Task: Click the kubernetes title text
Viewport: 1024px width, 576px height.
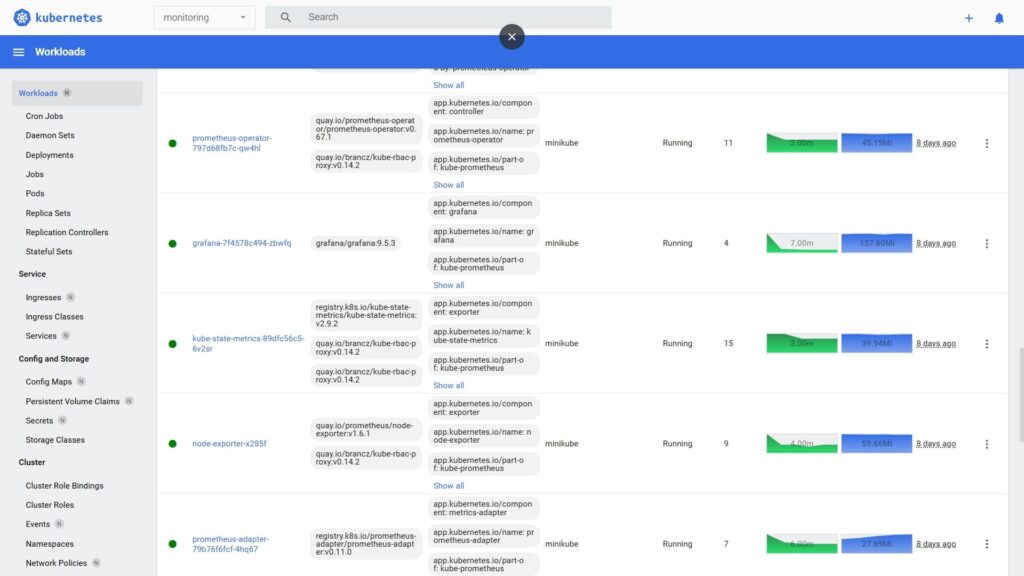Action: click(x=69, y=18)
